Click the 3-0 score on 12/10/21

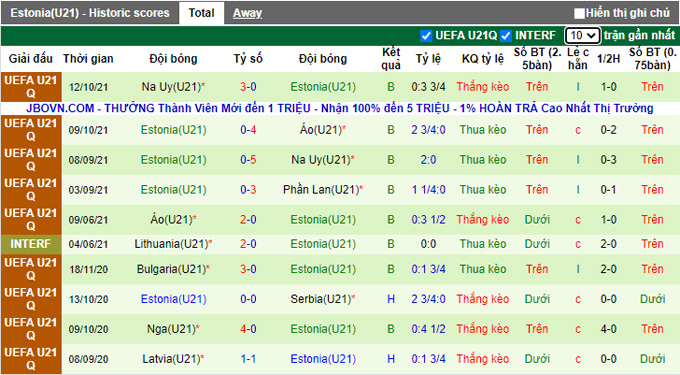tap(248, 87)
